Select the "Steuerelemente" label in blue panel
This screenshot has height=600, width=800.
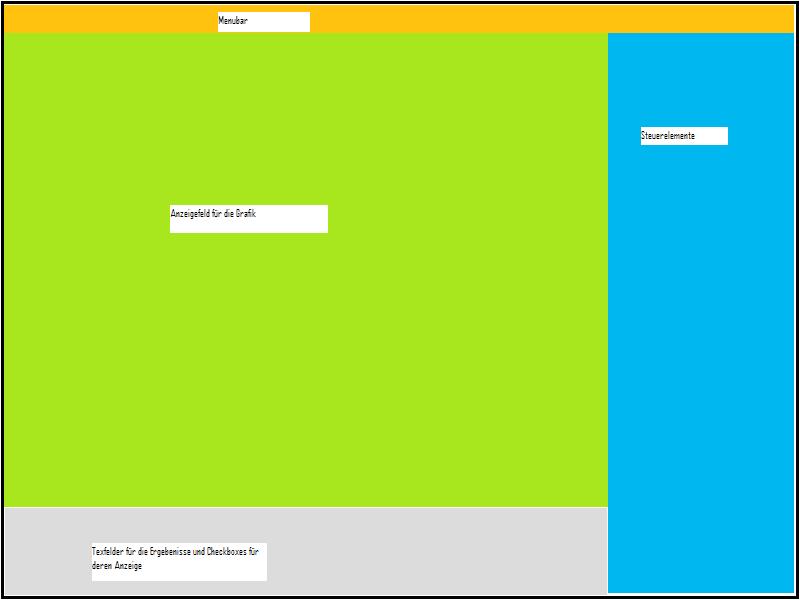pyautogui.click(x=684, y=136)
